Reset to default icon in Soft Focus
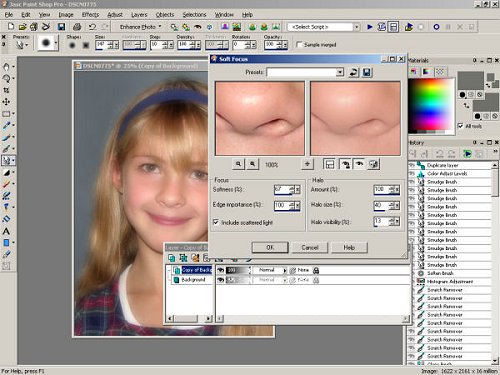The image size is (500, 375). tap(353, 72)
